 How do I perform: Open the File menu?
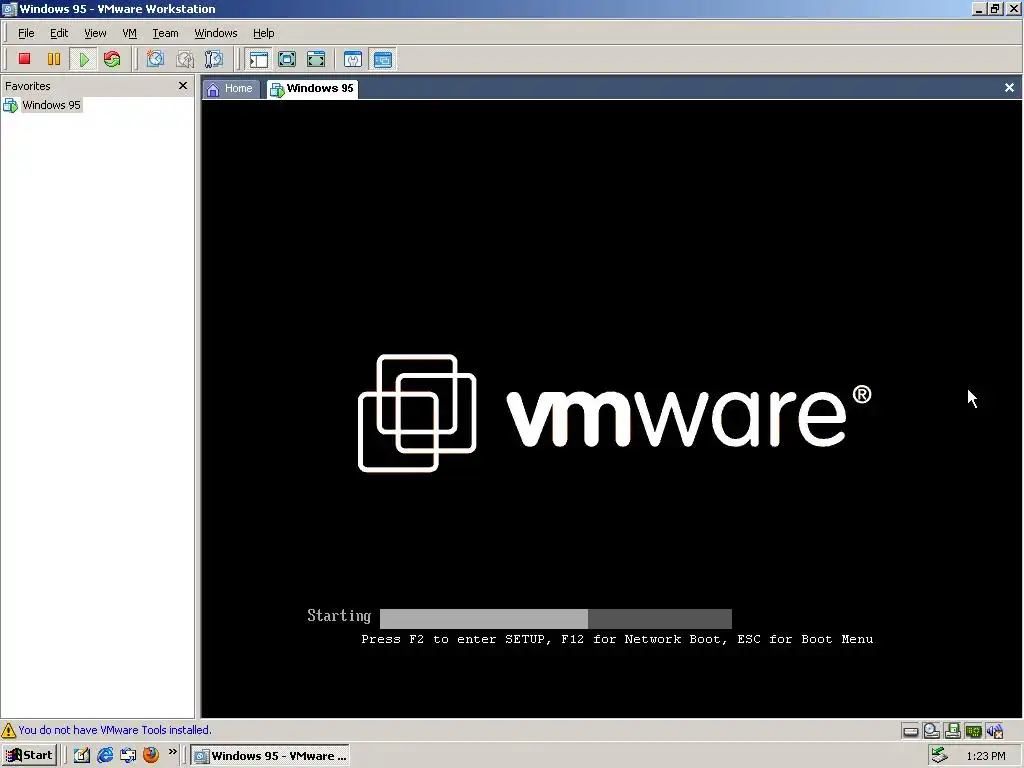pos(26,33)
